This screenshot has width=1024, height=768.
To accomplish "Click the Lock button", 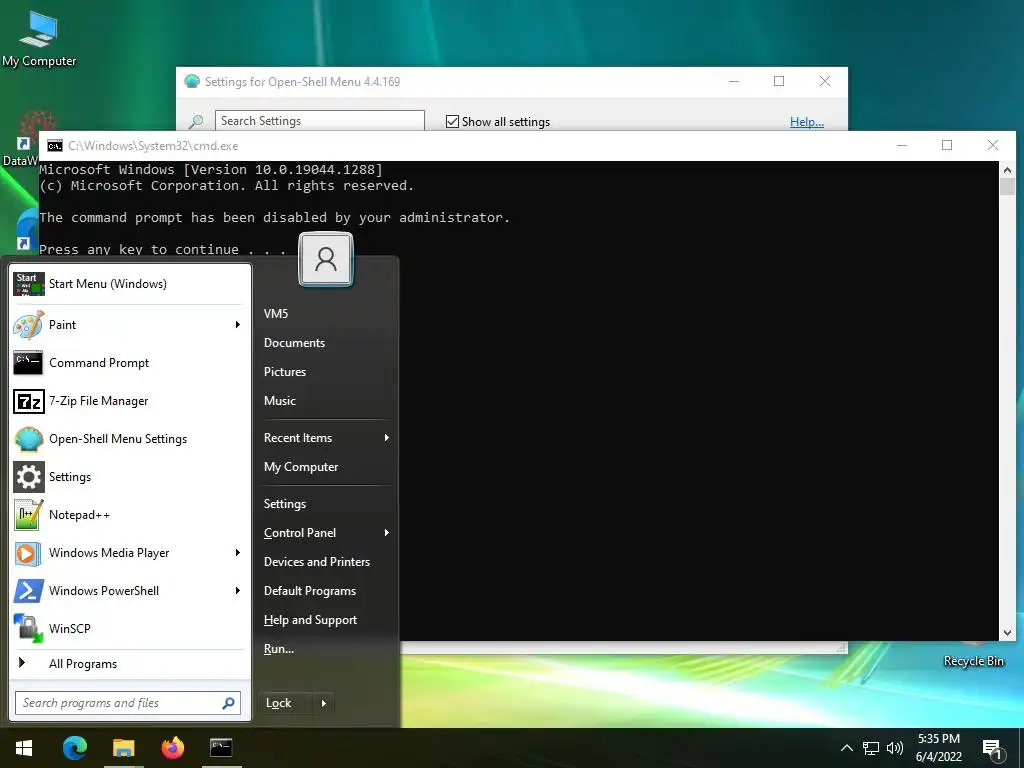I will coord(286,703).
